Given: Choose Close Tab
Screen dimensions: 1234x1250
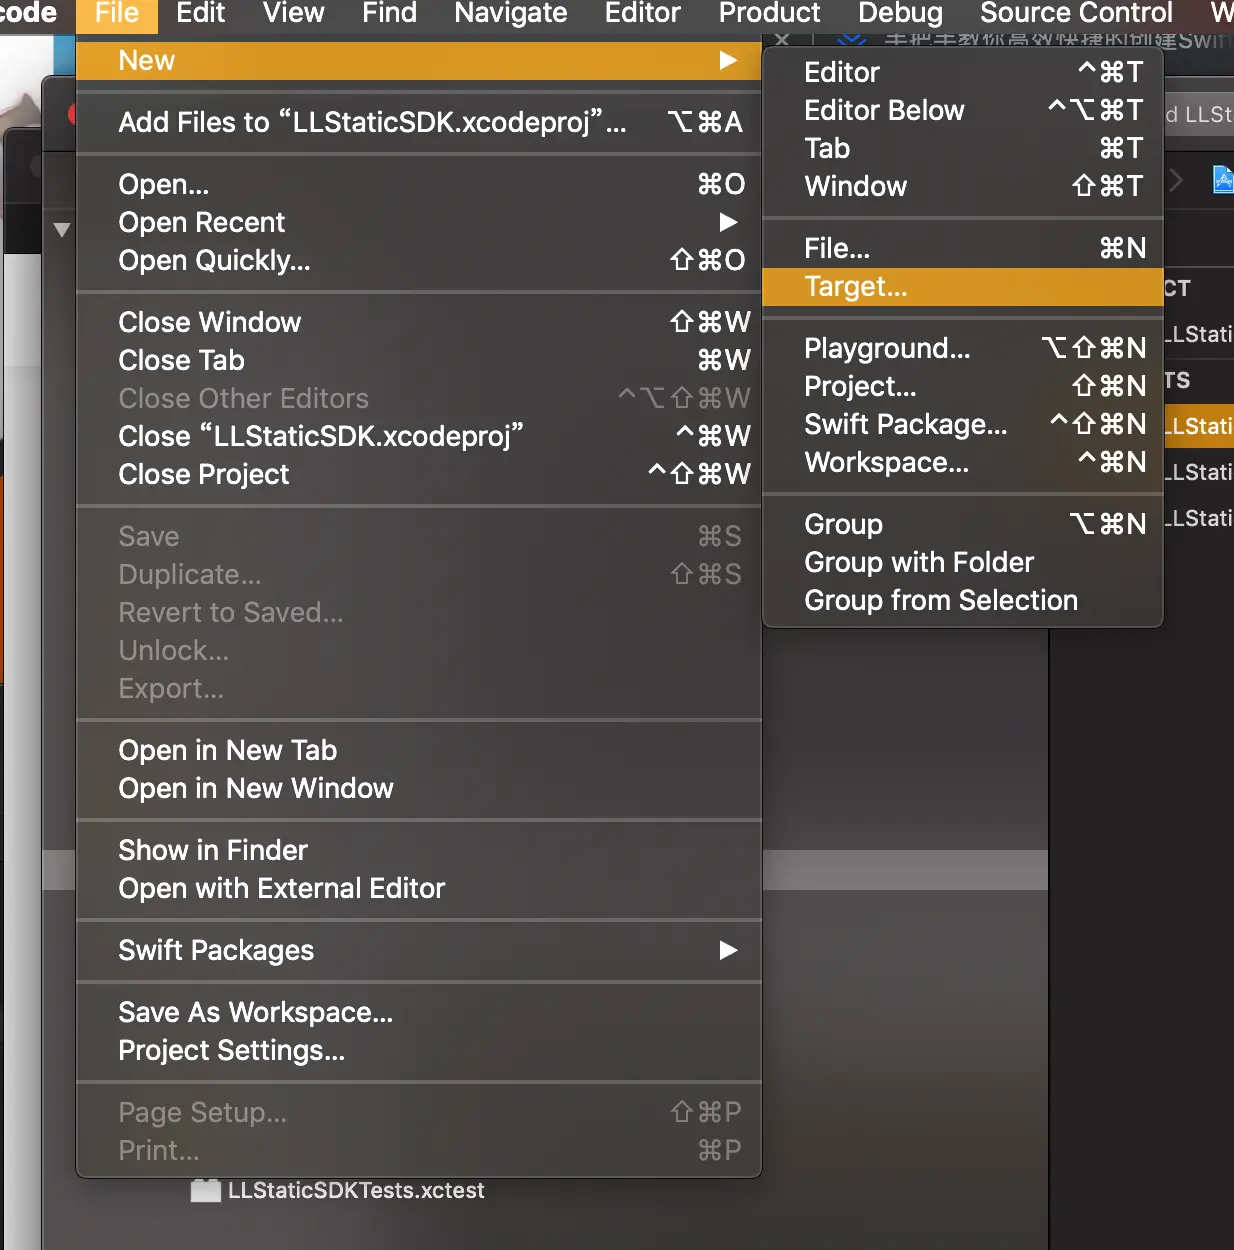Looking at the screenshot, I should 419,361.
